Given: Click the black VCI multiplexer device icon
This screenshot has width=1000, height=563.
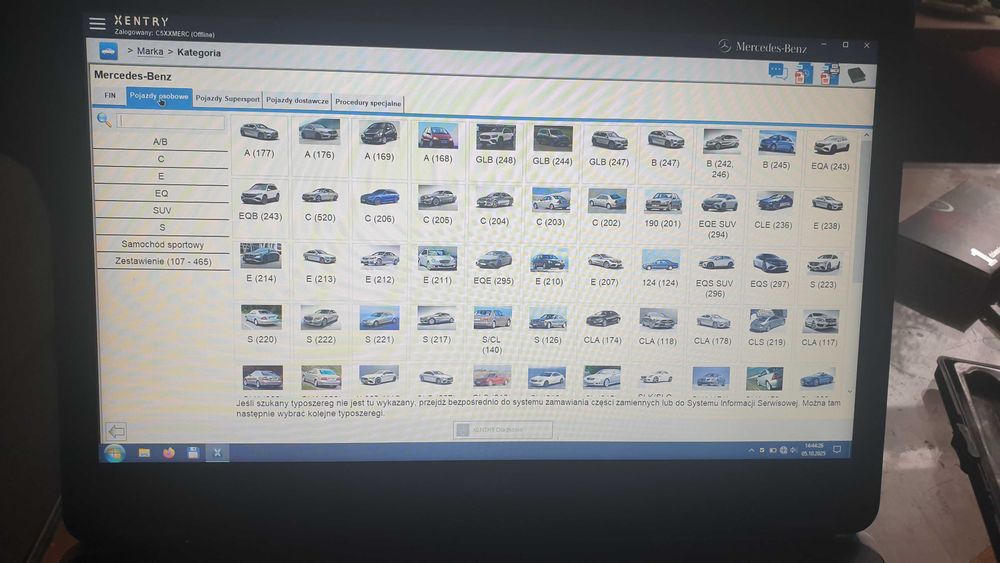Looking at the screenshot, I should (857, 75).
